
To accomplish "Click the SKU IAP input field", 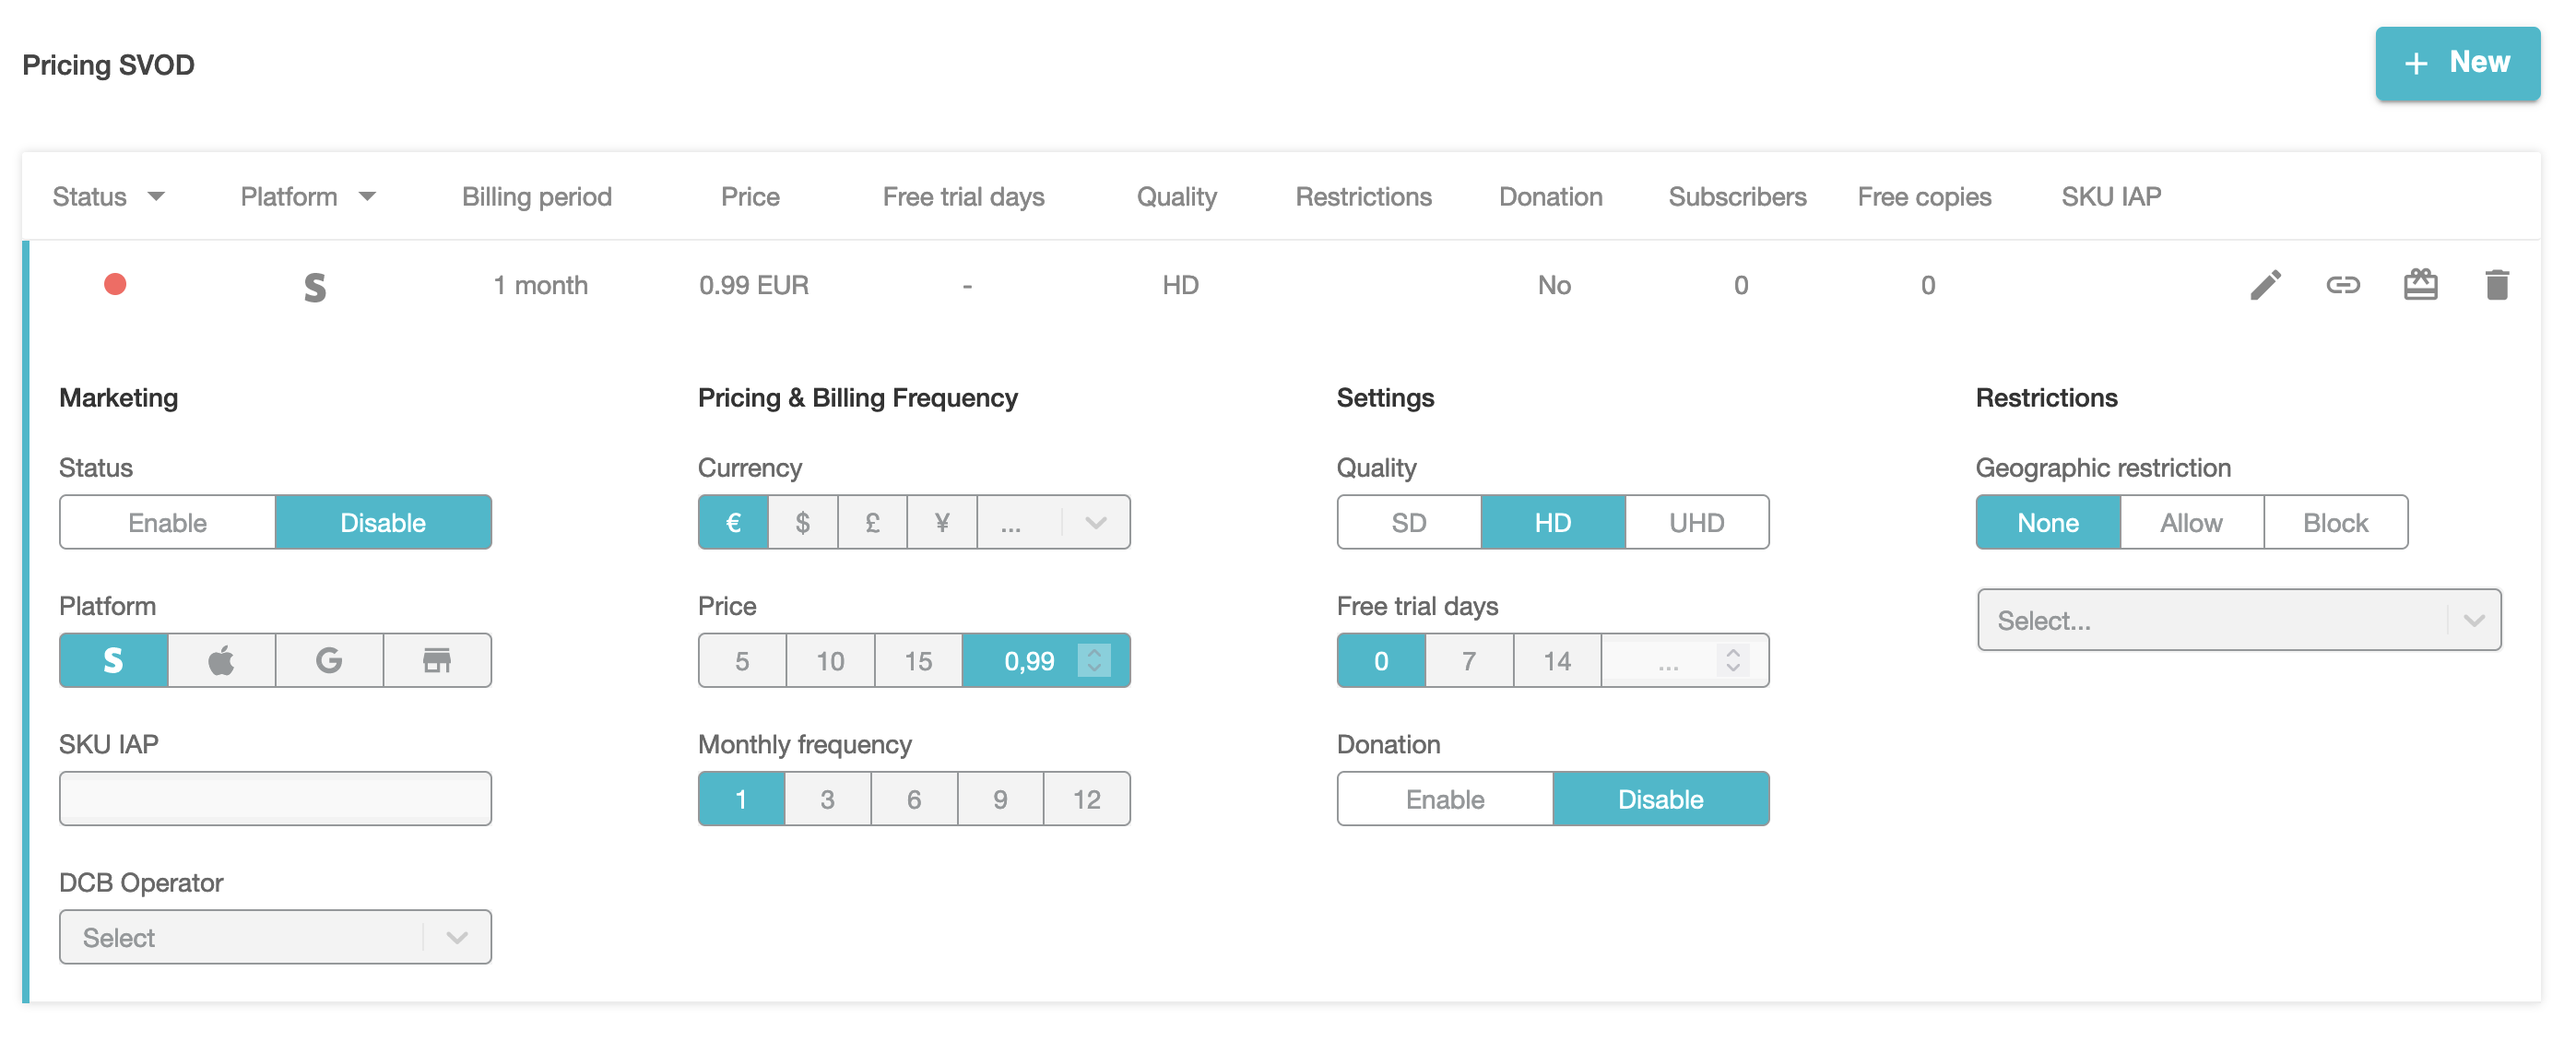I will 275,799.
